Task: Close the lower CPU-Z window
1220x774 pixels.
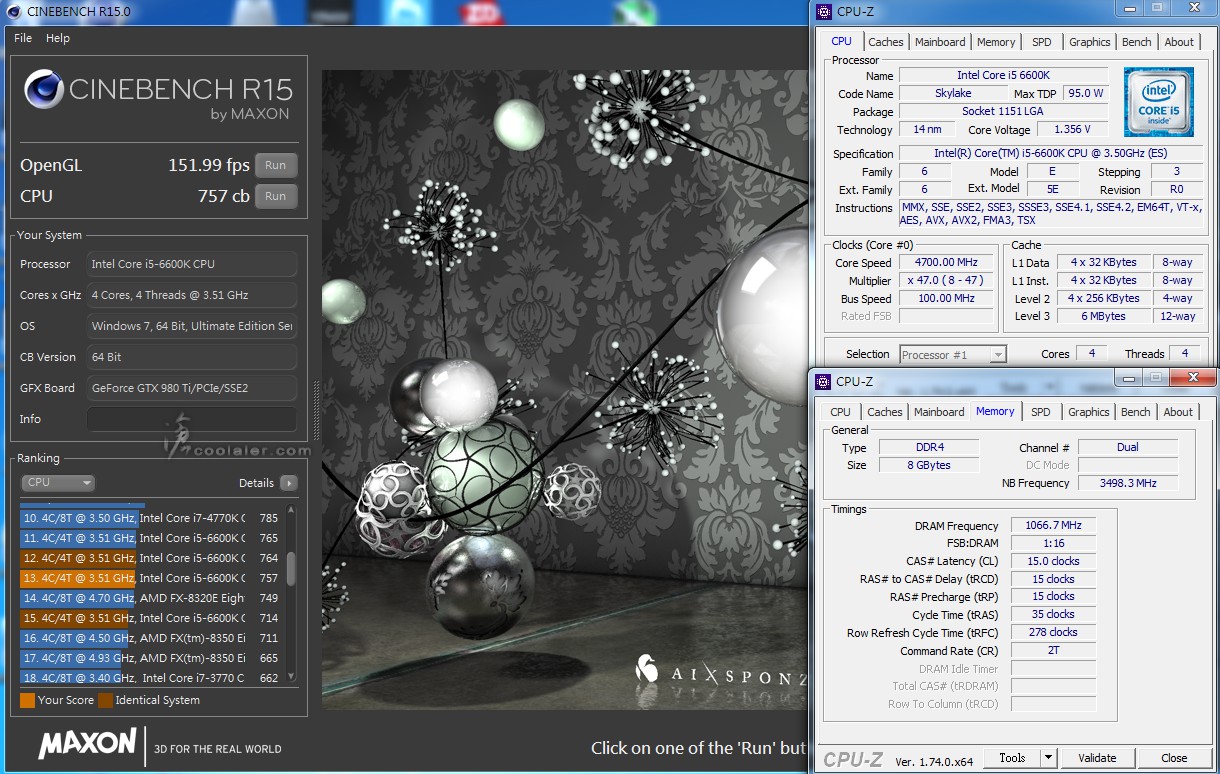Action: tap(1192, 377)
